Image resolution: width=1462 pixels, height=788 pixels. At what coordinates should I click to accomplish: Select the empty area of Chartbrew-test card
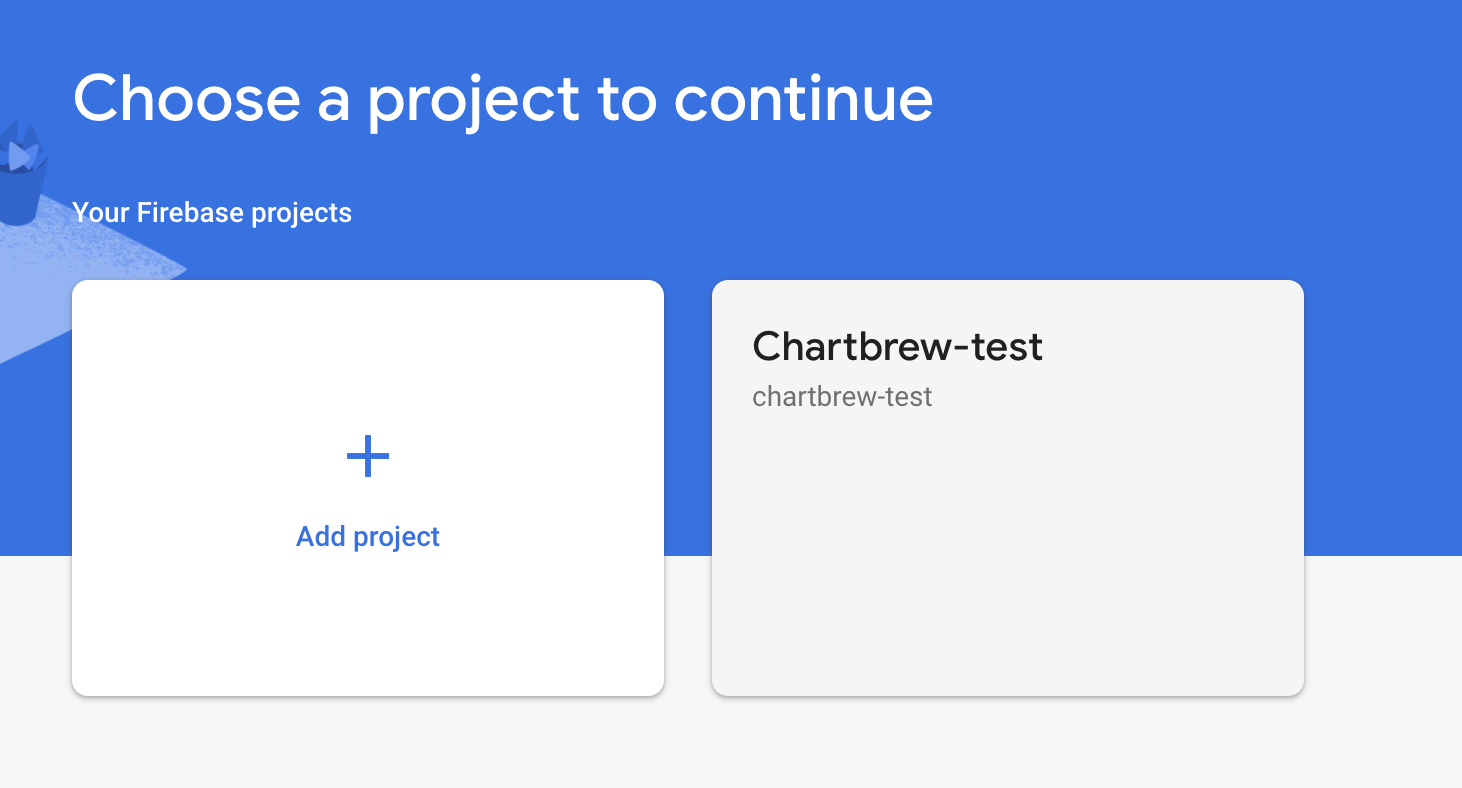tap(1007, 560)
